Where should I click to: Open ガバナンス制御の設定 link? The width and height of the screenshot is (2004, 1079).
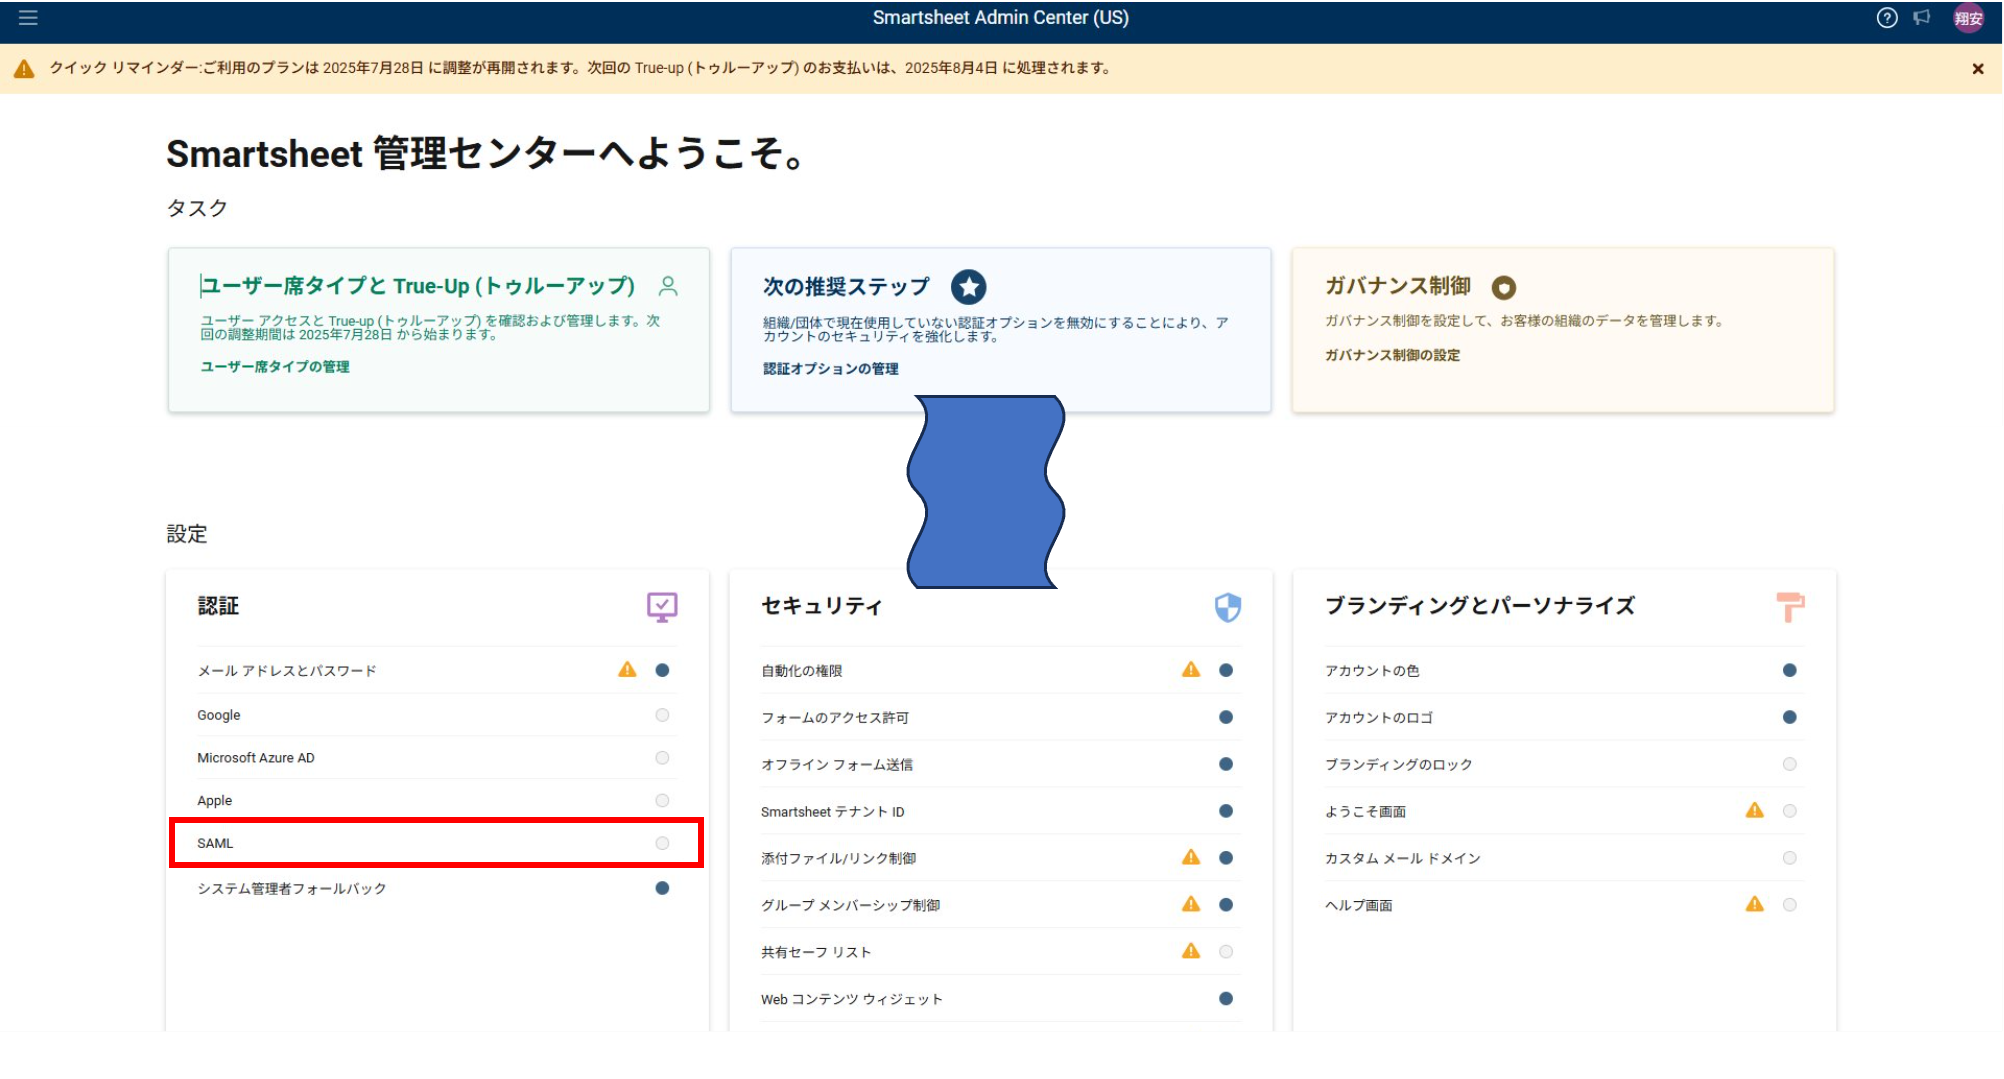1392,355
